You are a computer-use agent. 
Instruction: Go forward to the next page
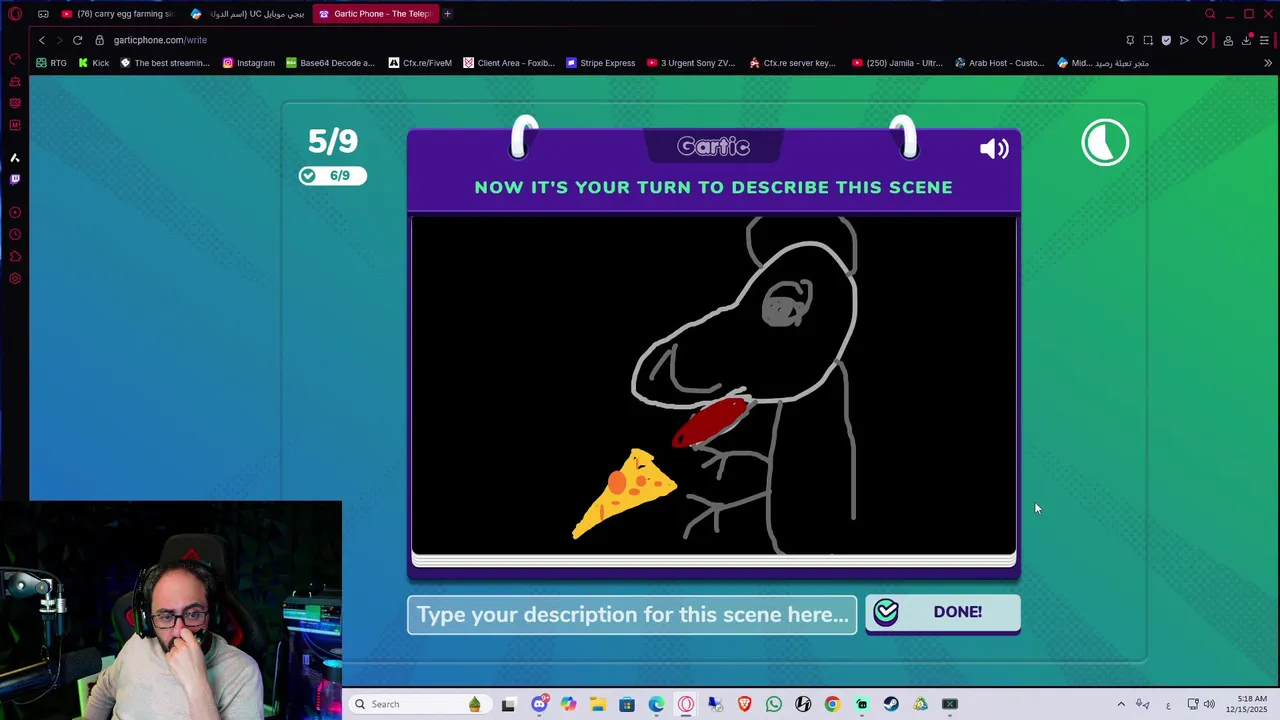(59, 40)
